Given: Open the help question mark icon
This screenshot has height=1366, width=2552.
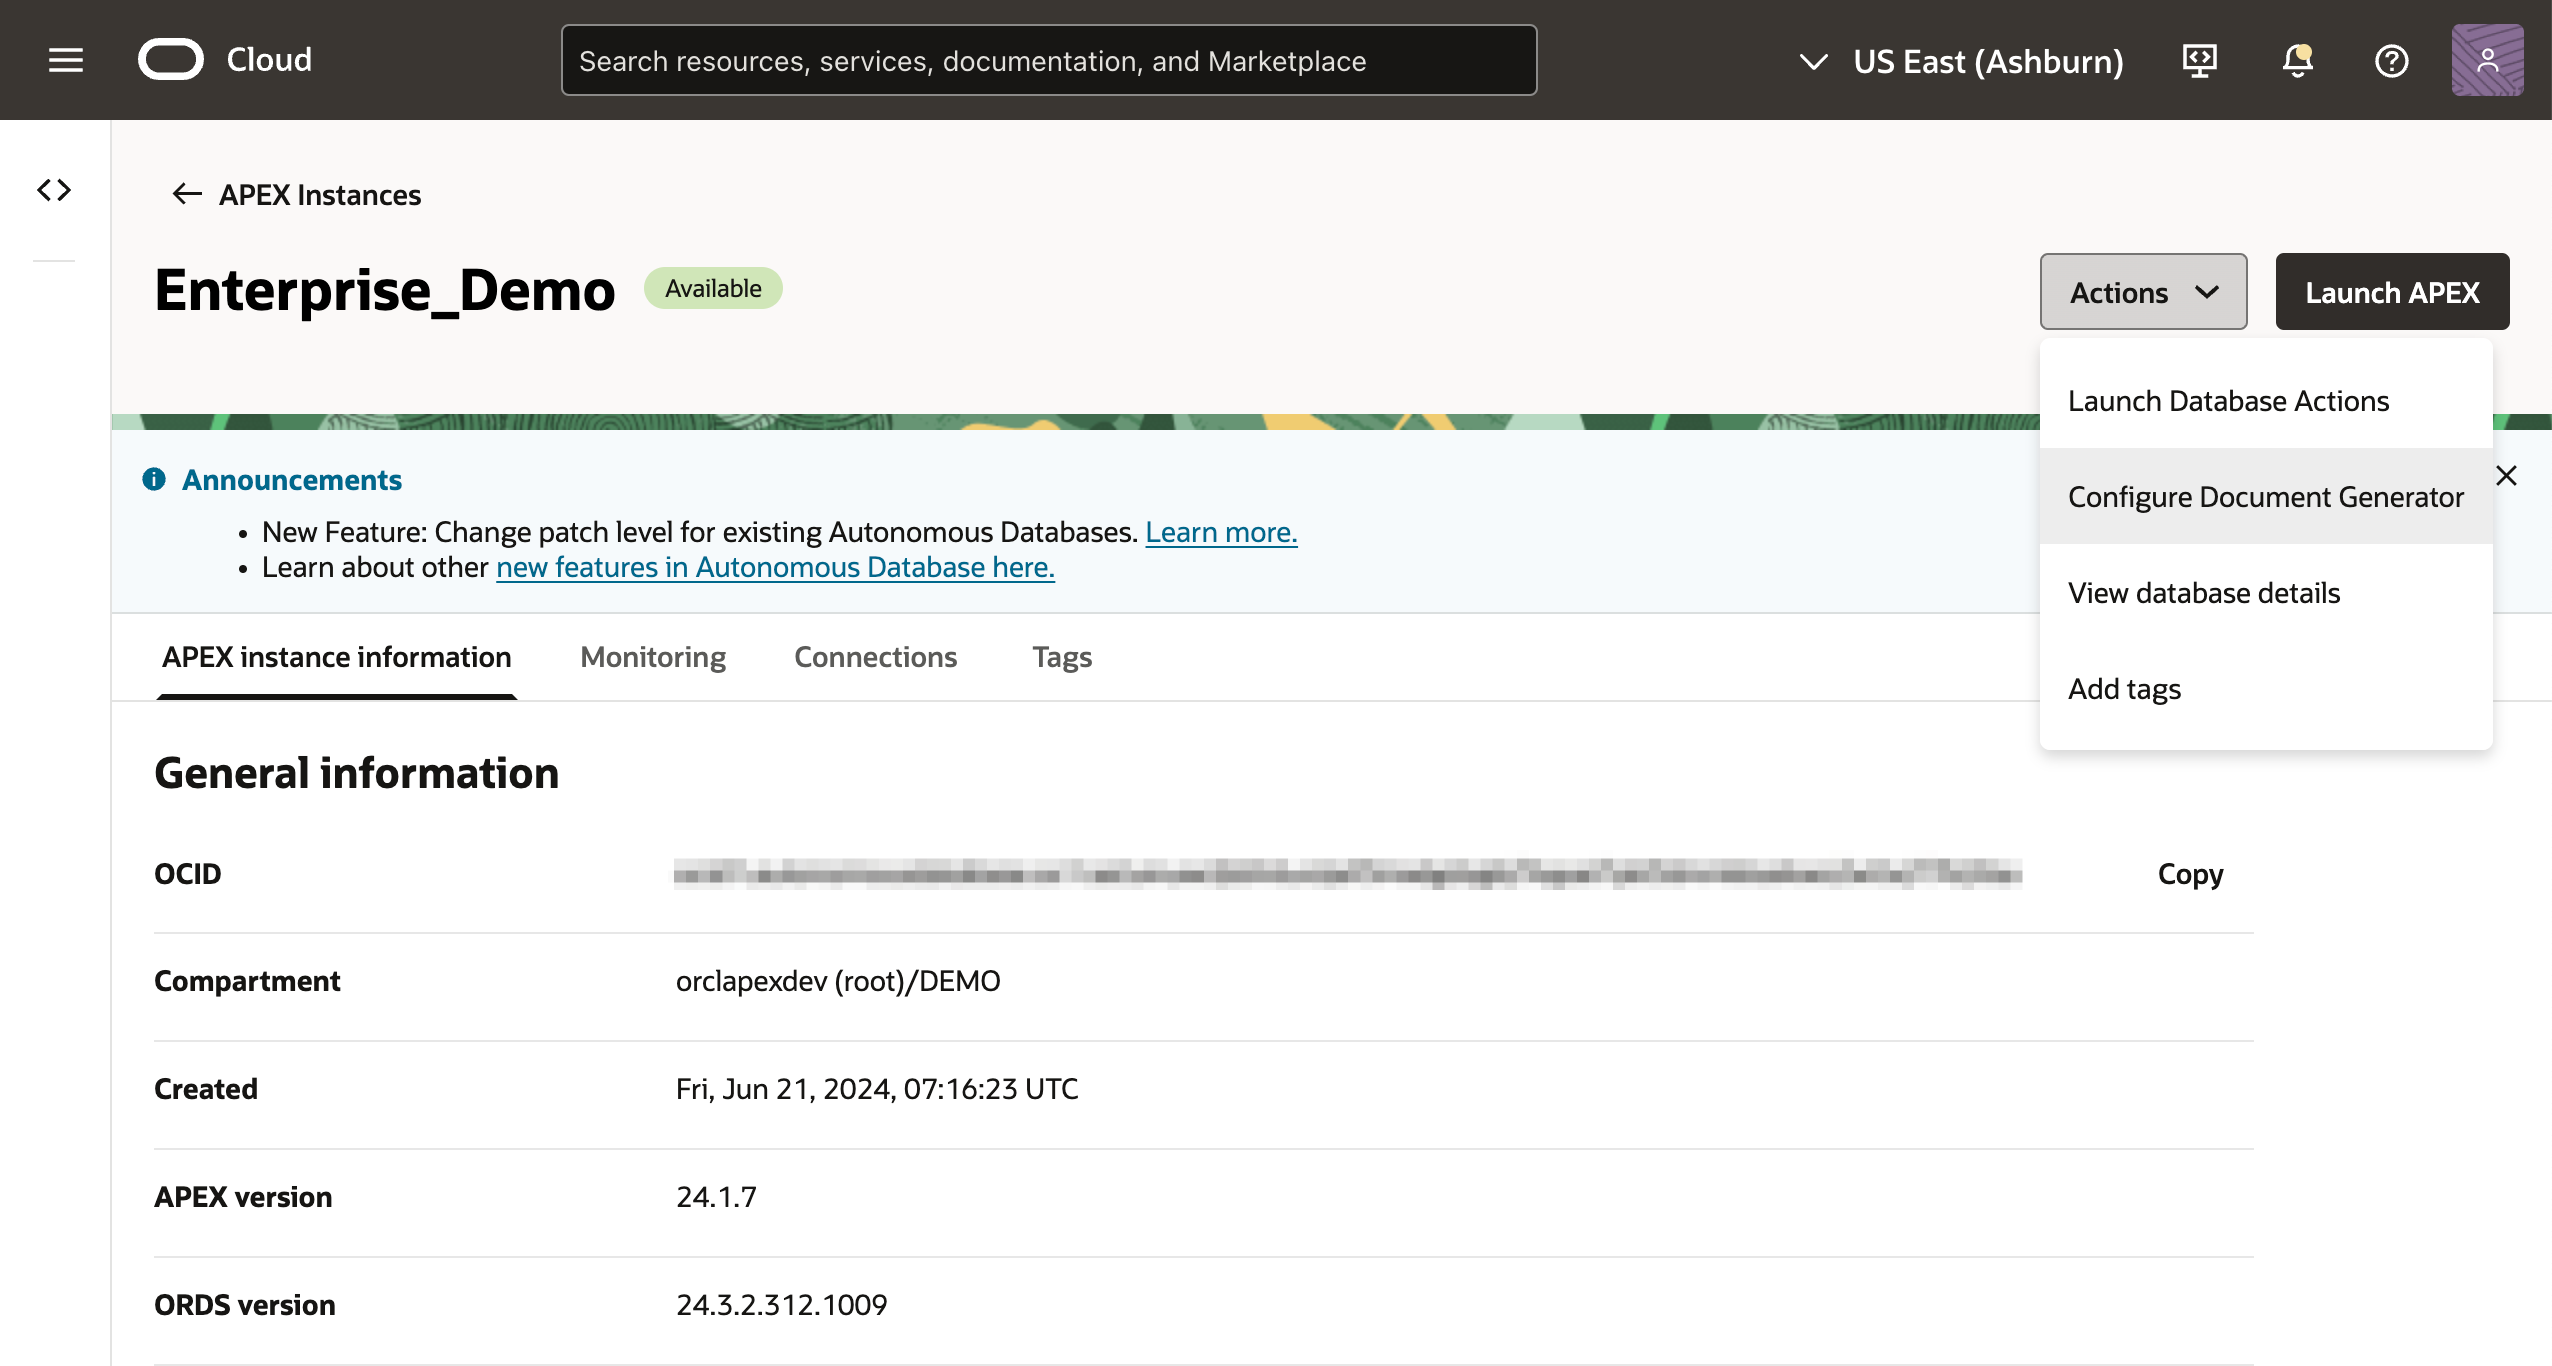Looking at the screenshot, I should pos(2391,61).
